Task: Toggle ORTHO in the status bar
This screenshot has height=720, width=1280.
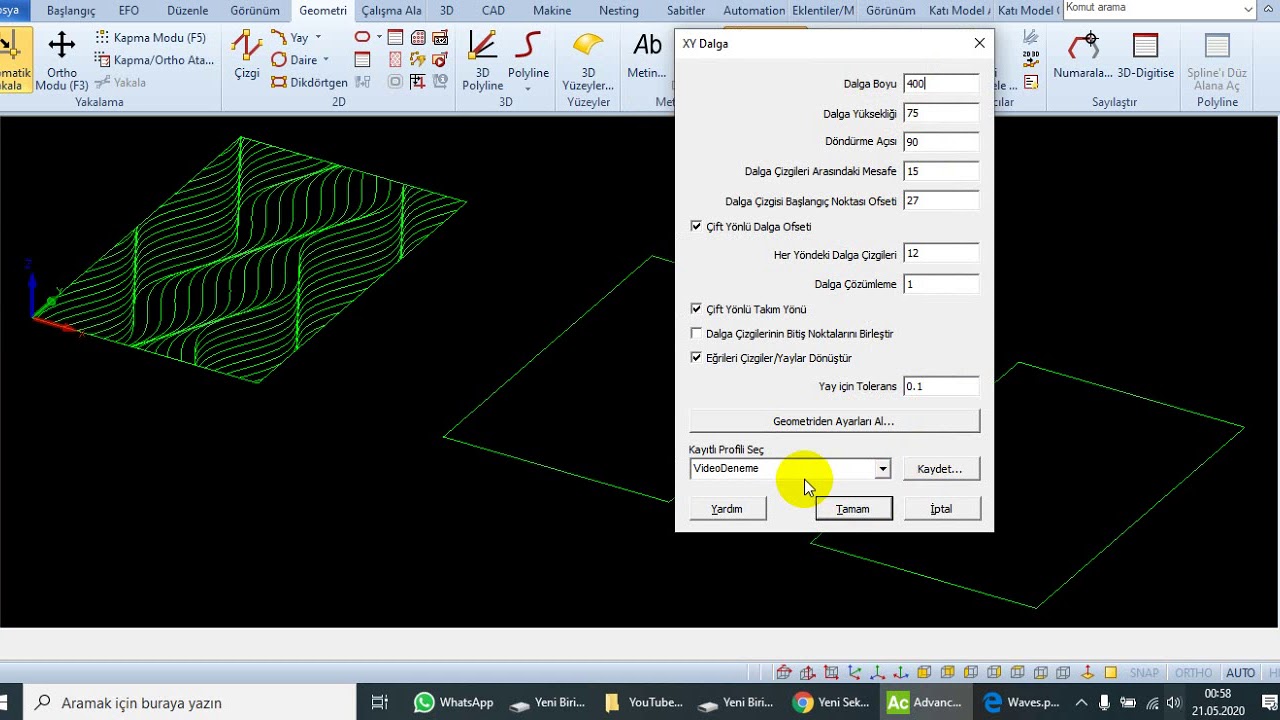Action: click(1193, 673)
